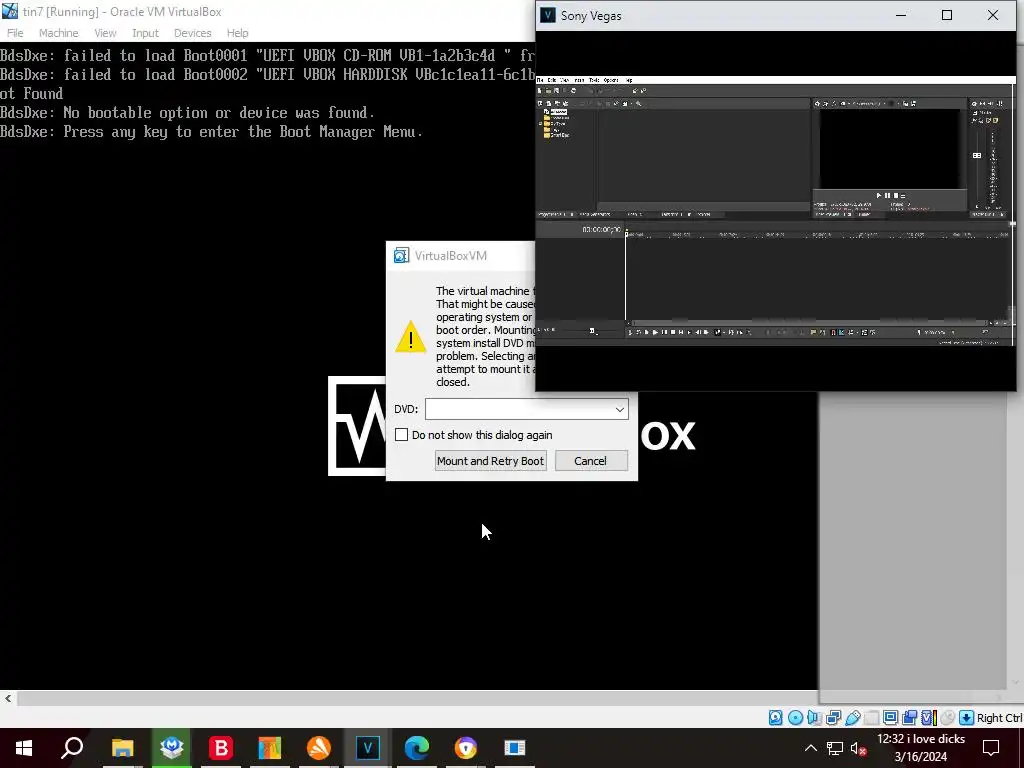Click the muted volume tray icon
The image size is (1024, 768).
[x=859, y=748]
